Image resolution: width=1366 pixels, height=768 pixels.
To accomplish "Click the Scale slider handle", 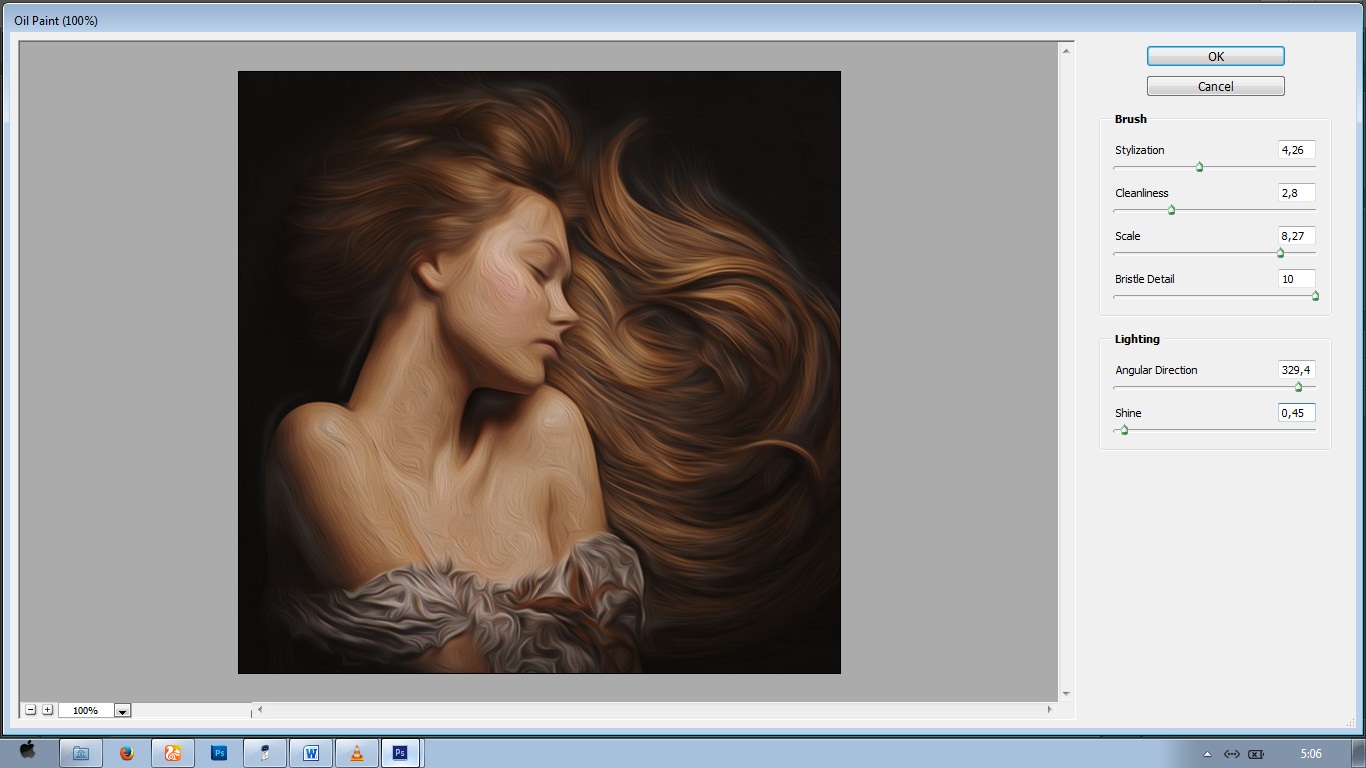I will [1280, 253].
